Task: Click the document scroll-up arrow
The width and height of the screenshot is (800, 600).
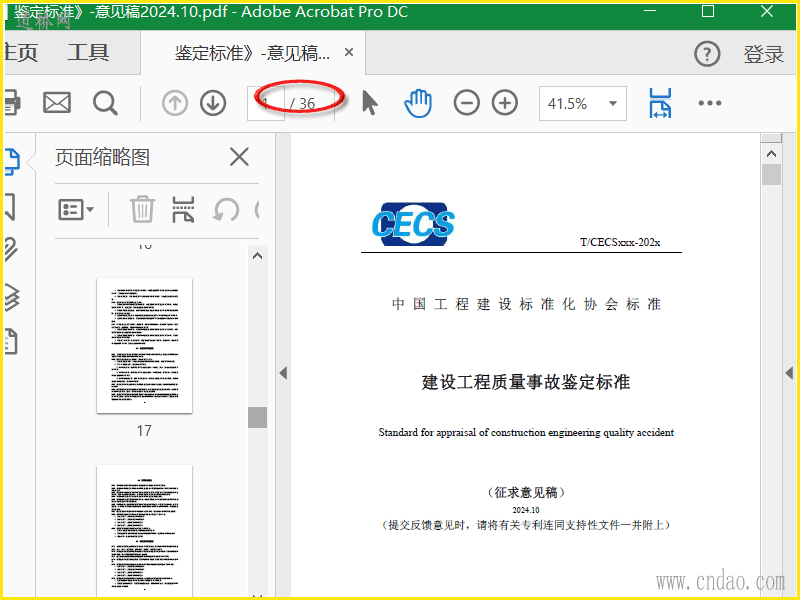Action: [771, 154]
